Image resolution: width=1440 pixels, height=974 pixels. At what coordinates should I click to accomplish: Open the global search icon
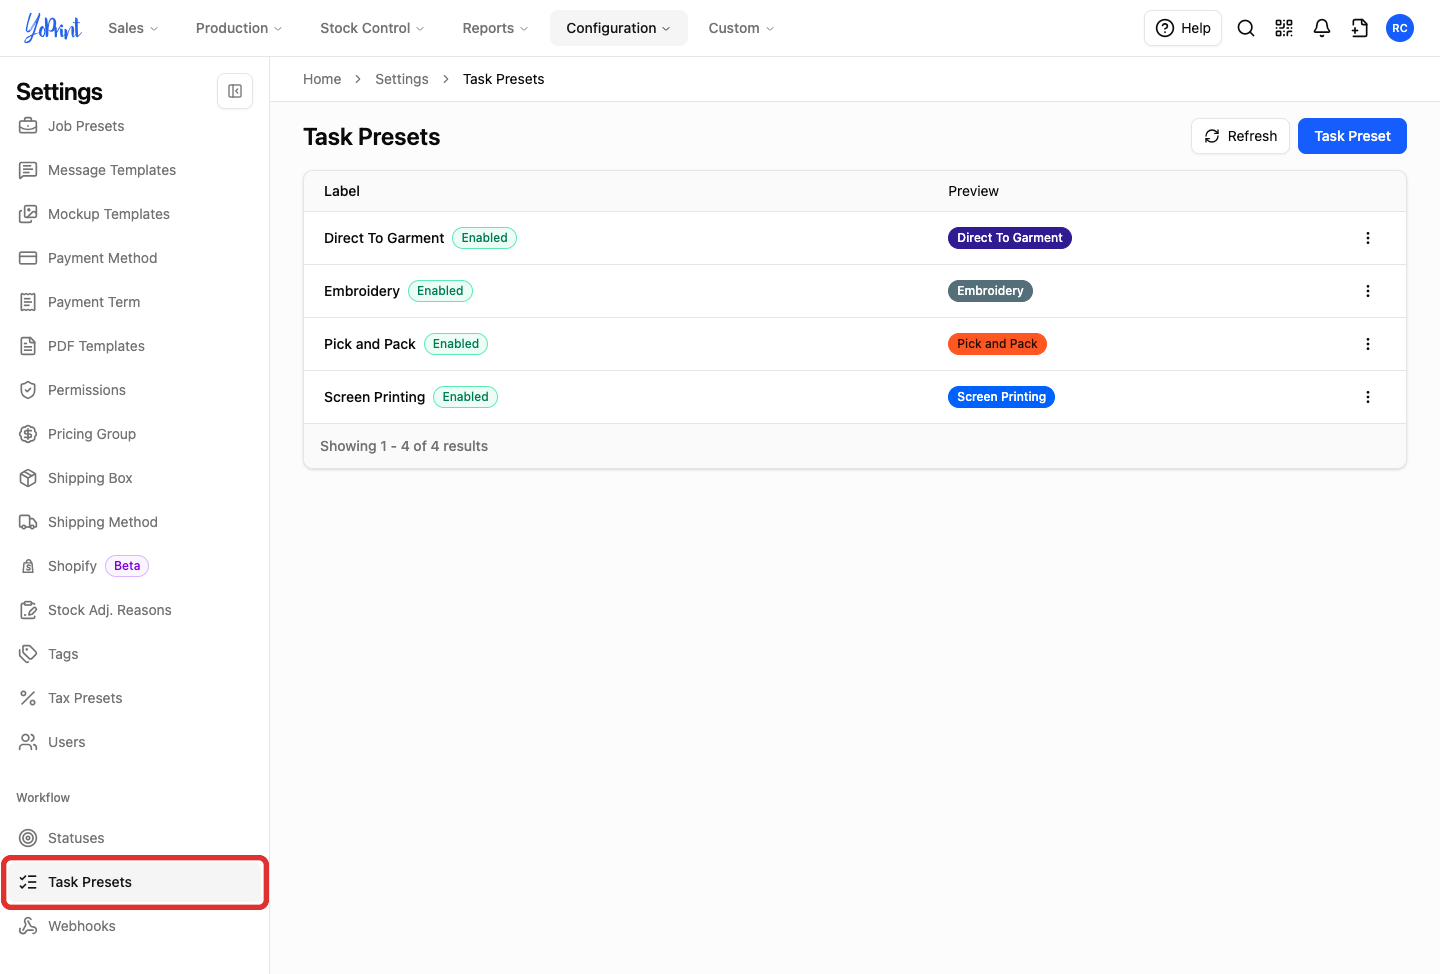tap(1246, 28)
